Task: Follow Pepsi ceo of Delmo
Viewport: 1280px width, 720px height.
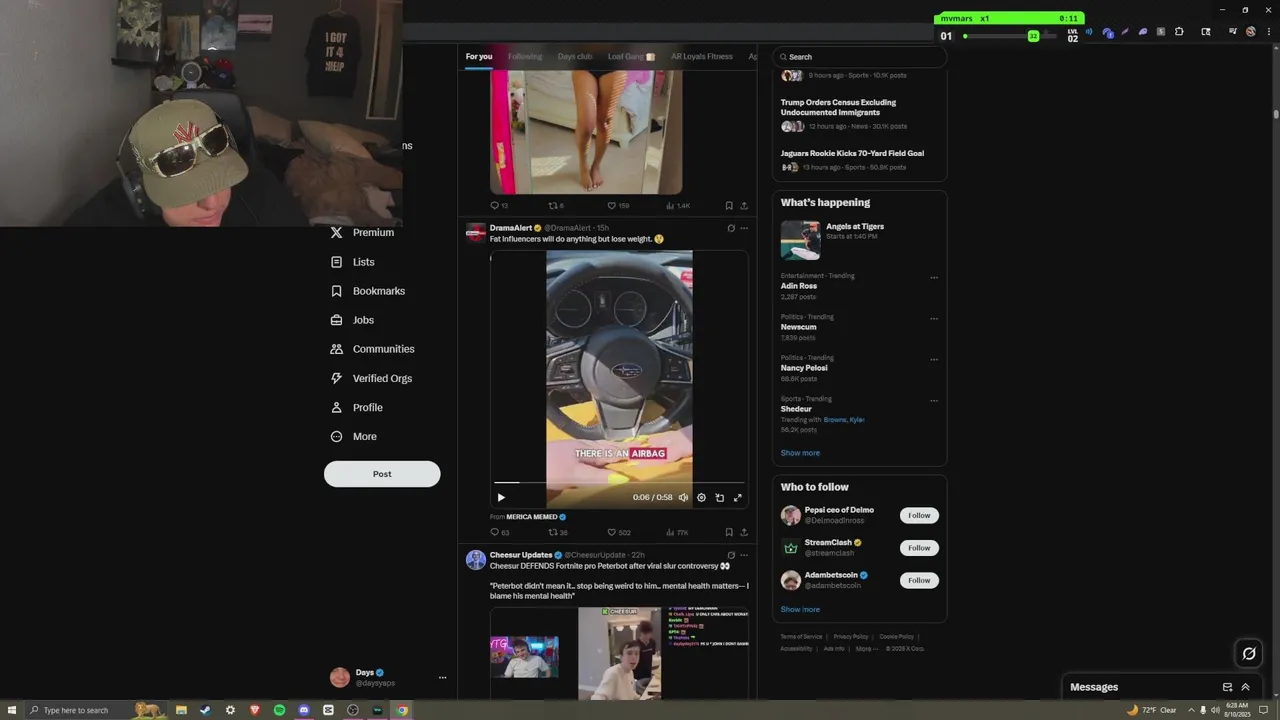Action: click(919, 516)
